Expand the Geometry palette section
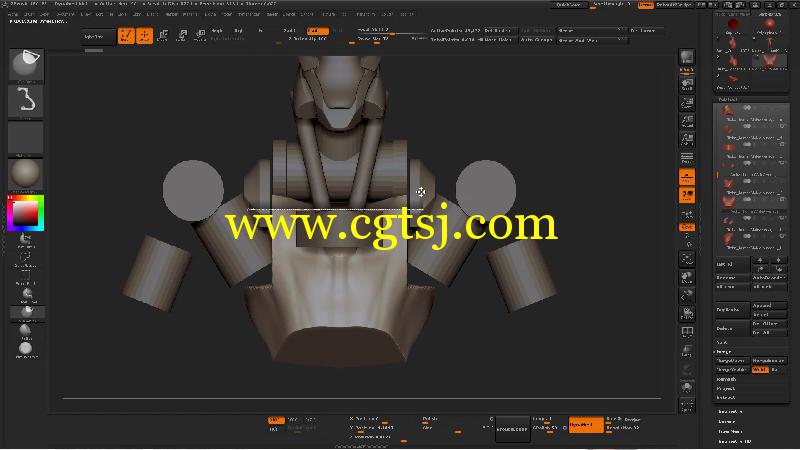Screen dimensions: 800x450 tap(730, 411)
